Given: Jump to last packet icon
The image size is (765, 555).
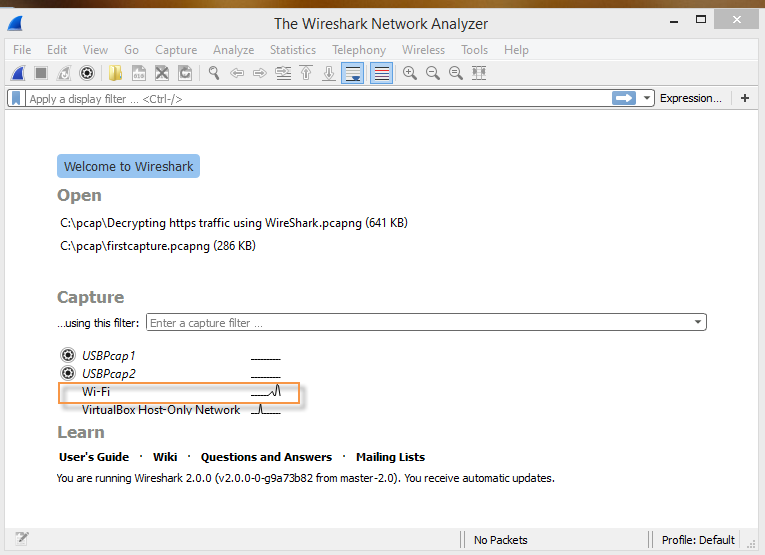Looking at the screenshot, I should click(x=329, y=73).
